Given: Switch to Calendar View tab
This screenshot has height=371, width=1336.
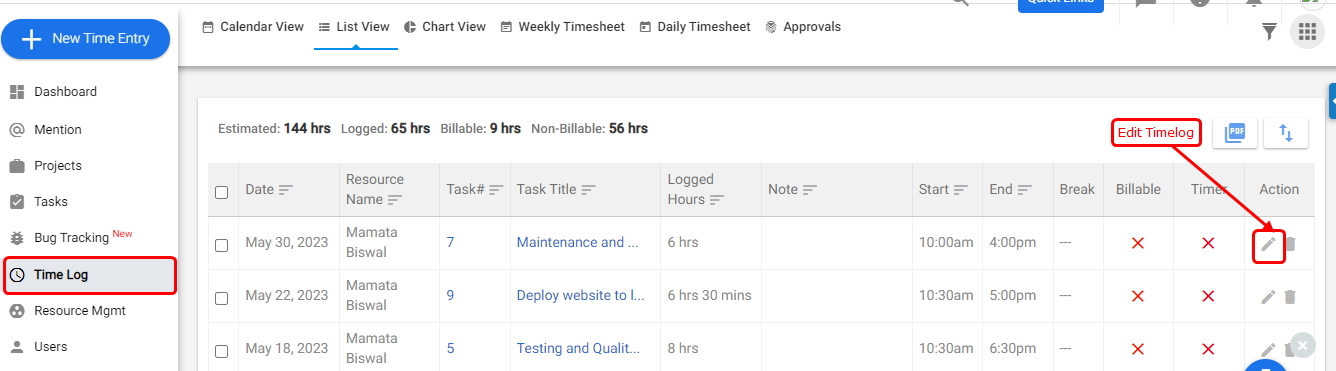Looking at the screenshot, I should coord(253,27).
